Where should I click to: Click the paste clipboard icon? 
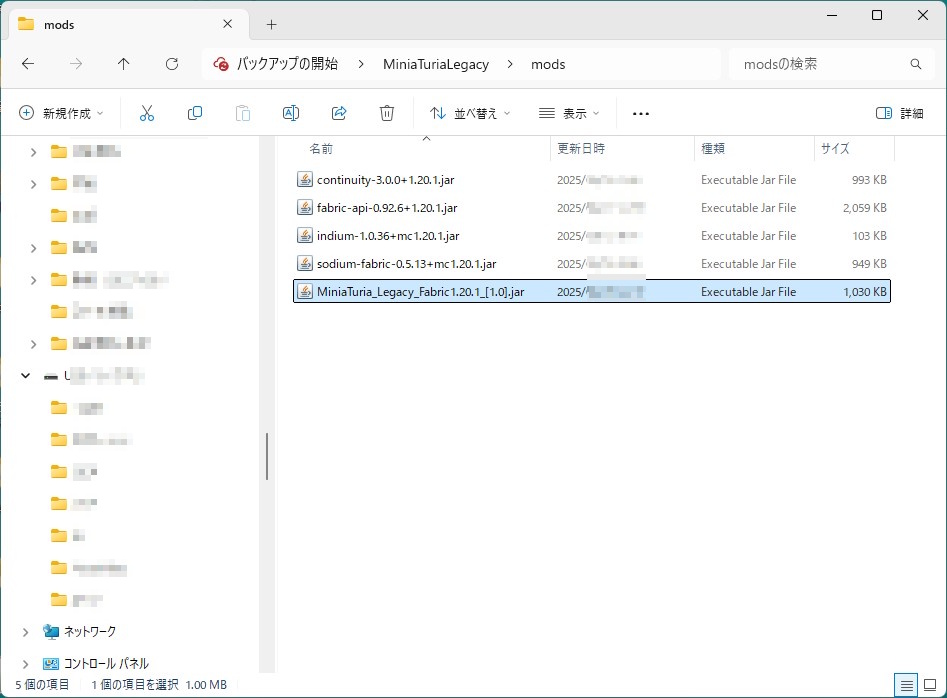pos(243,113)
